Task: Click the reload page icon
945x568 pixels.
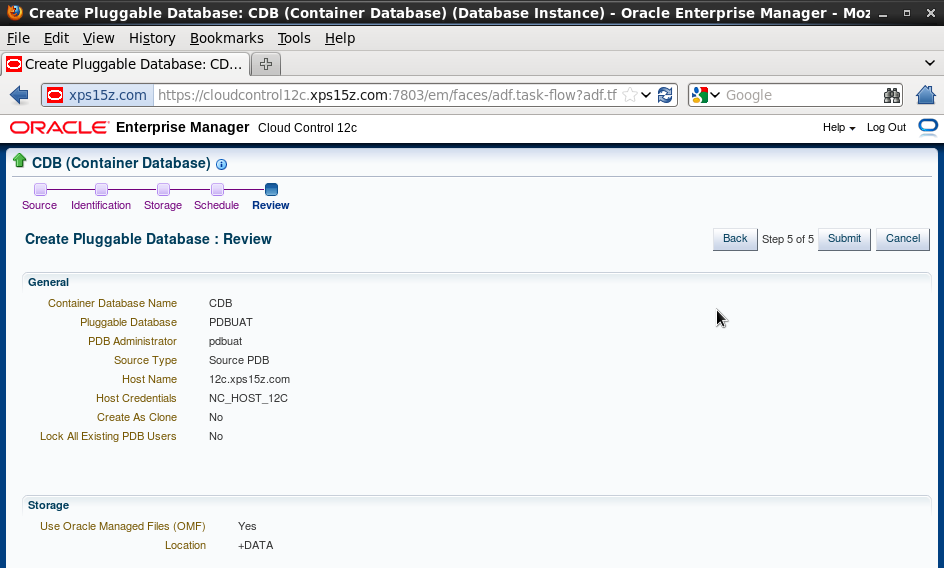Action: tap(665, 95)
